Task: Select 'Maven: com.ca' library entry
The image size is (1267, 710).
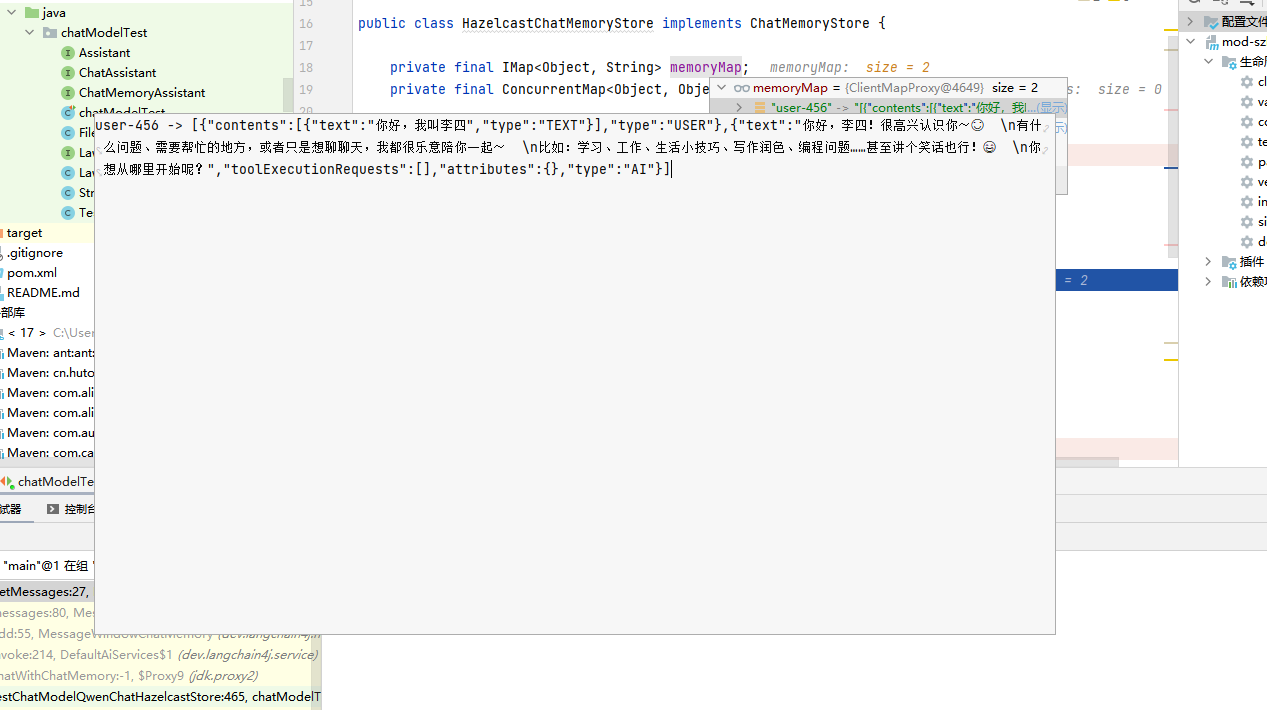Action: click(50, 453)
